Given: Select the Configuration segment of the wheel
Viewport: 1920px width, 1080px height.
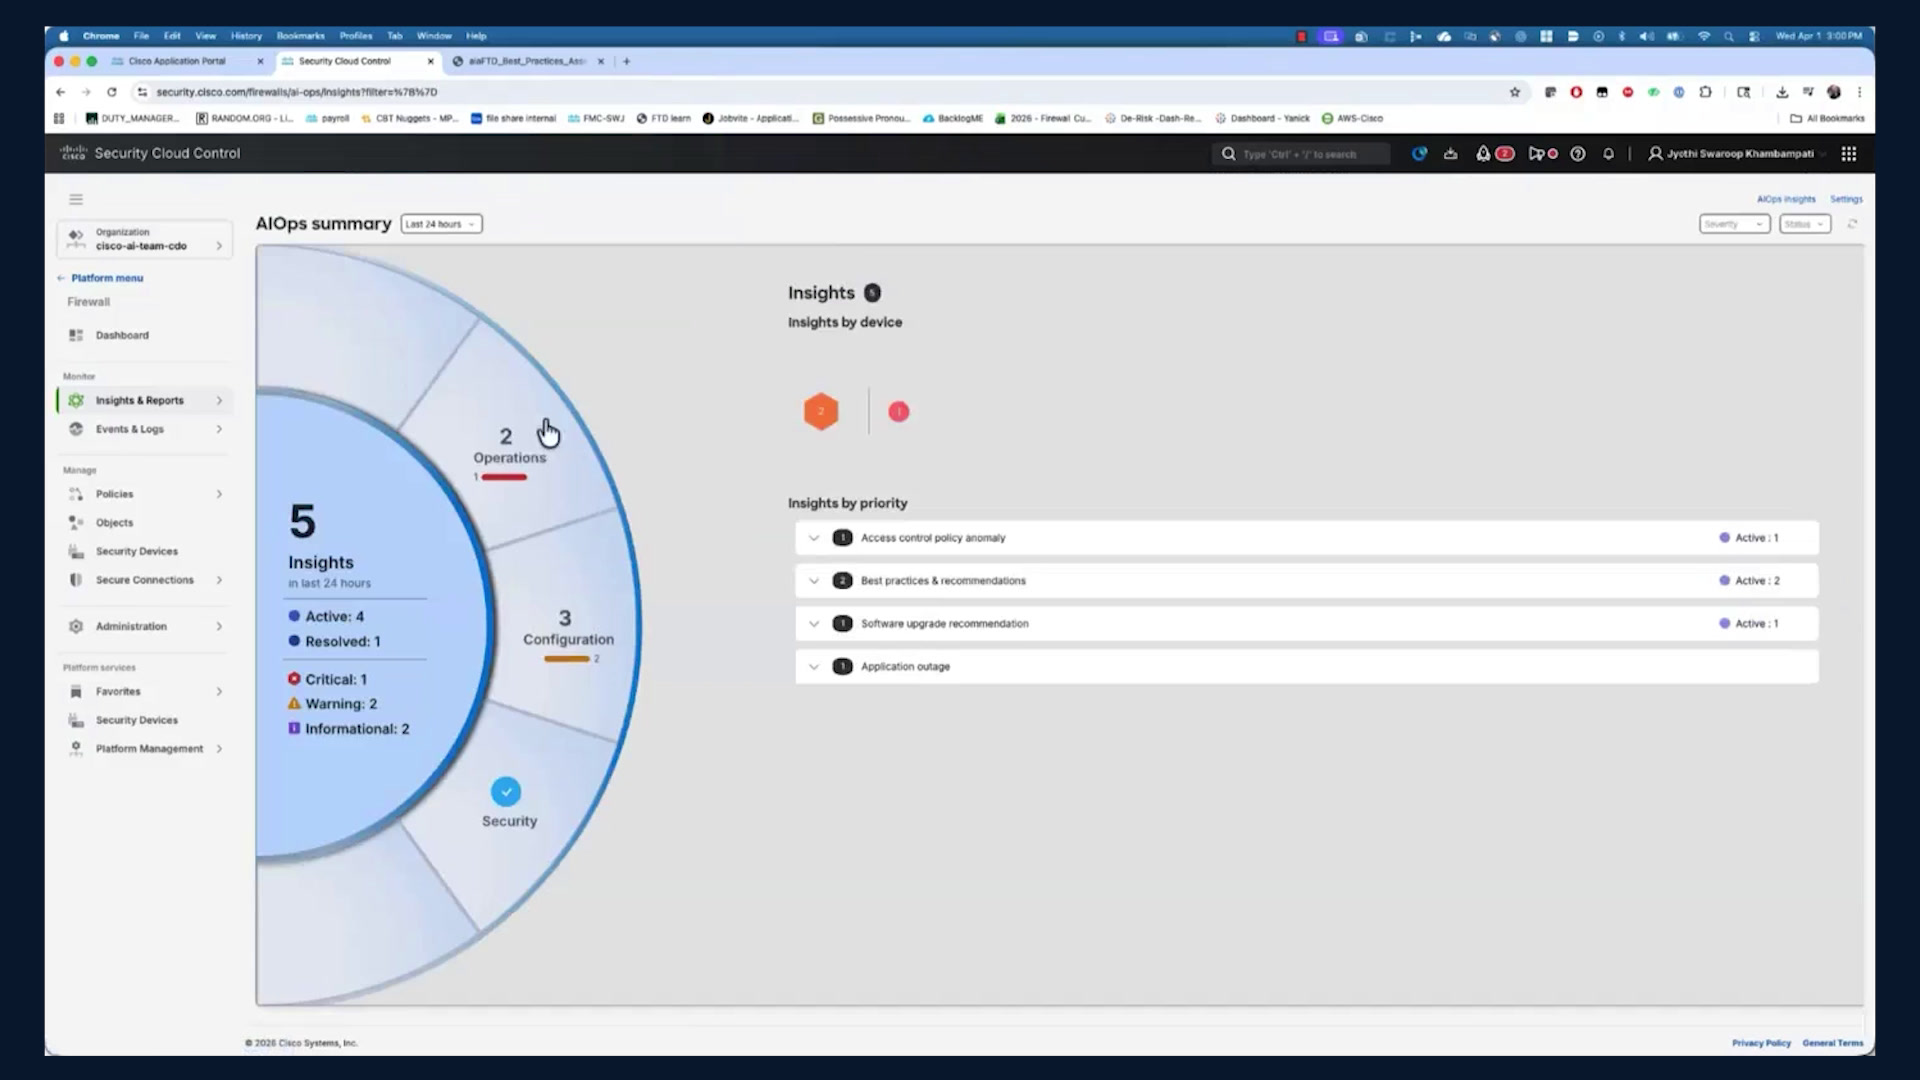Looking at the screenshot, I should [x=568, y=629].
